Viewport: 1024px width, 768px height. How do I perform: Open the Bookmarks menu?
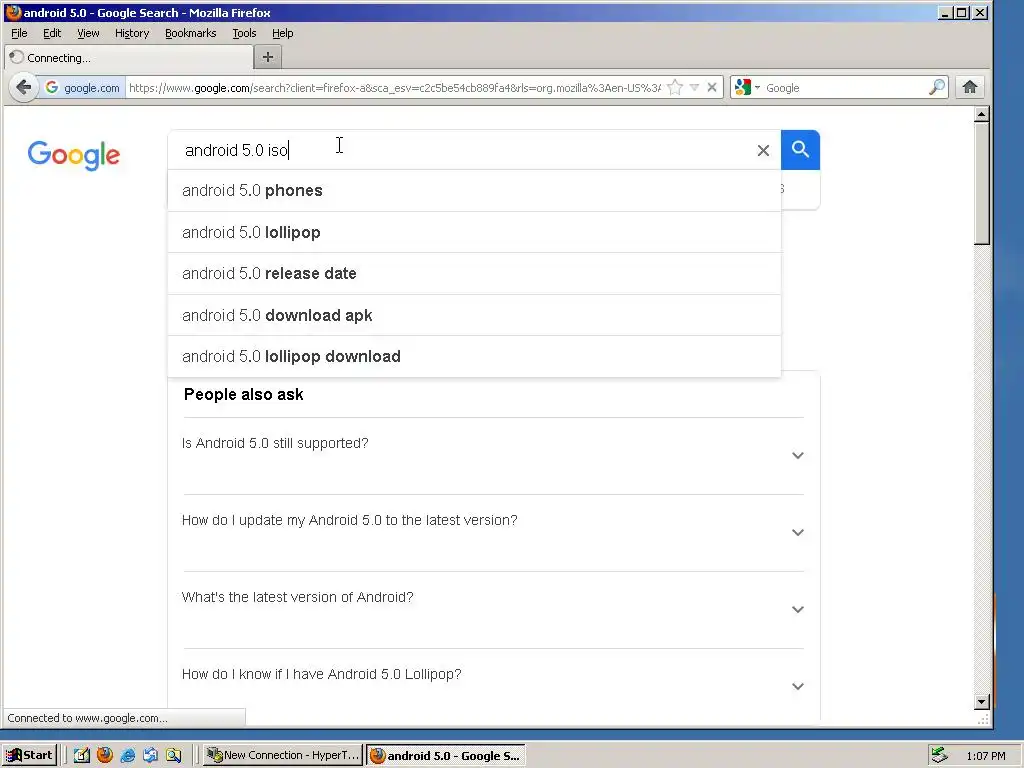click(x=190, y=33)
